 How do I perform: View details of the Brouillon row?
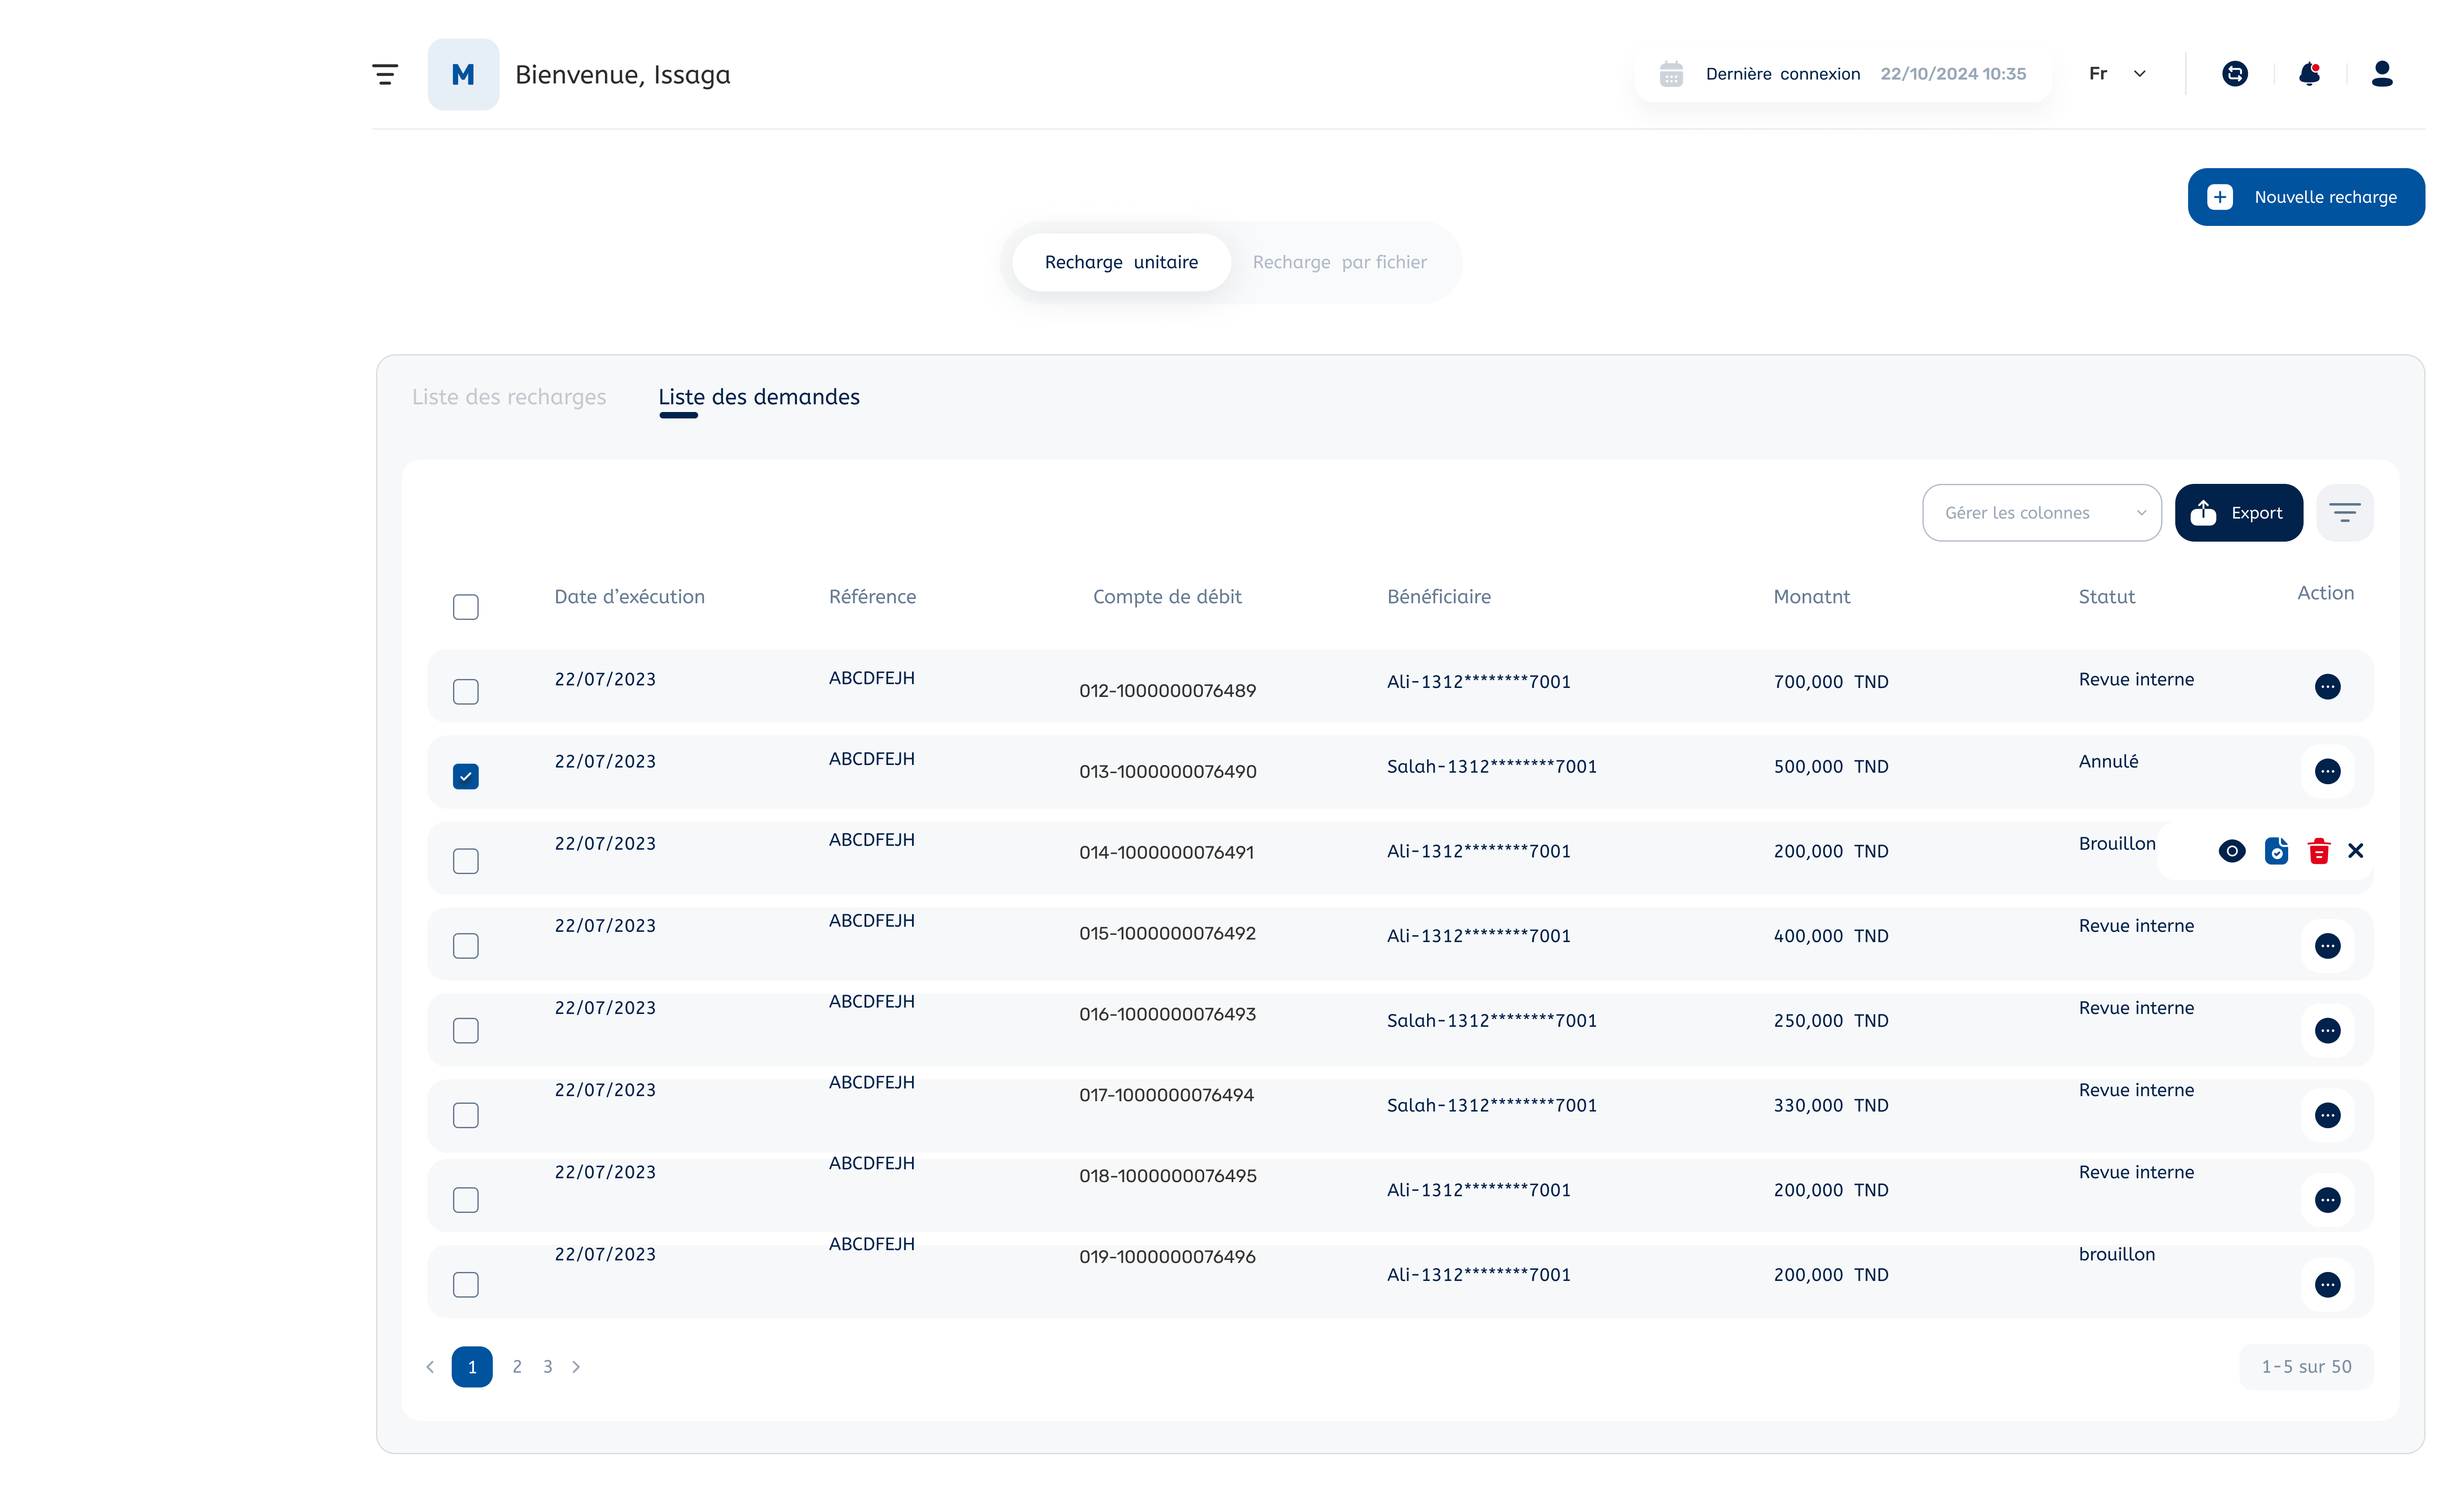pos(2232,851)
